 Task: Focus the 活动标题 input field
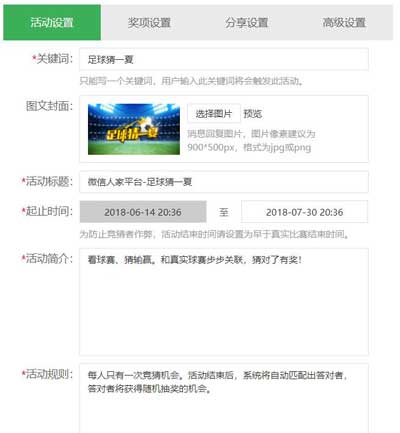pyautogui.click(x=224, y=182)
